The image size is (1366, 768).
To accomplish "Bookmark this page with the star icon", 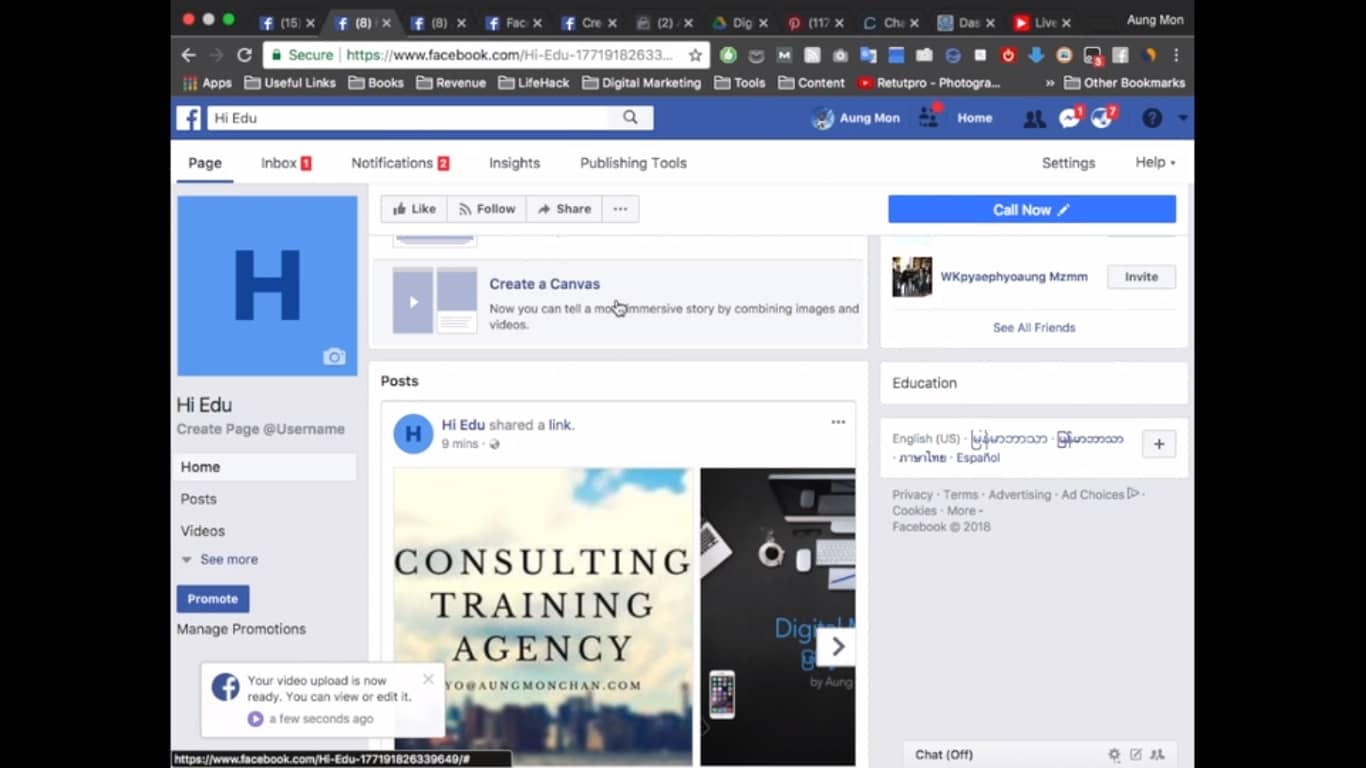I will [695, 55].
